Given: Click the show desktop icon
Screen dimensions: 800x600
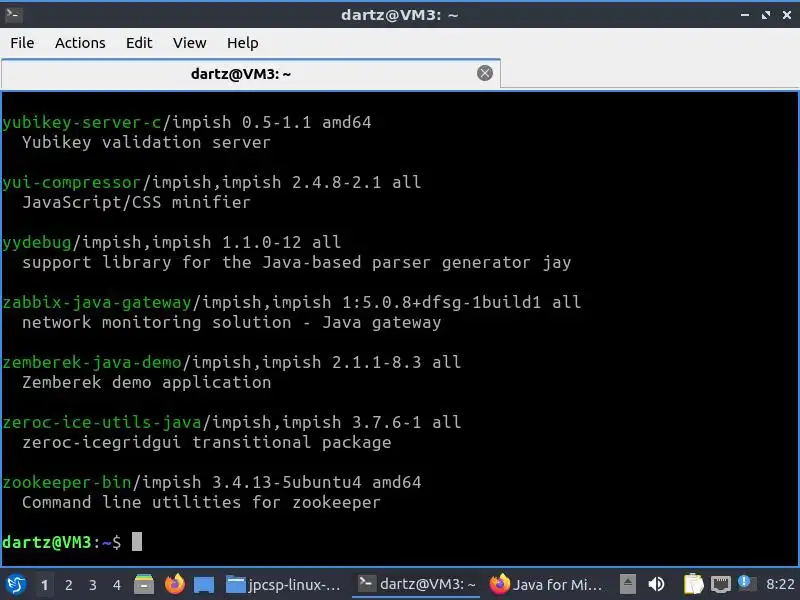Looking at the screenshot, I should (204, 585).
